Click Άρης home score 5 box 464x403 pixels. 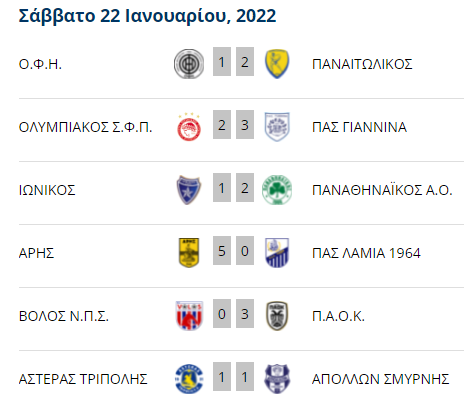[222, 251]
